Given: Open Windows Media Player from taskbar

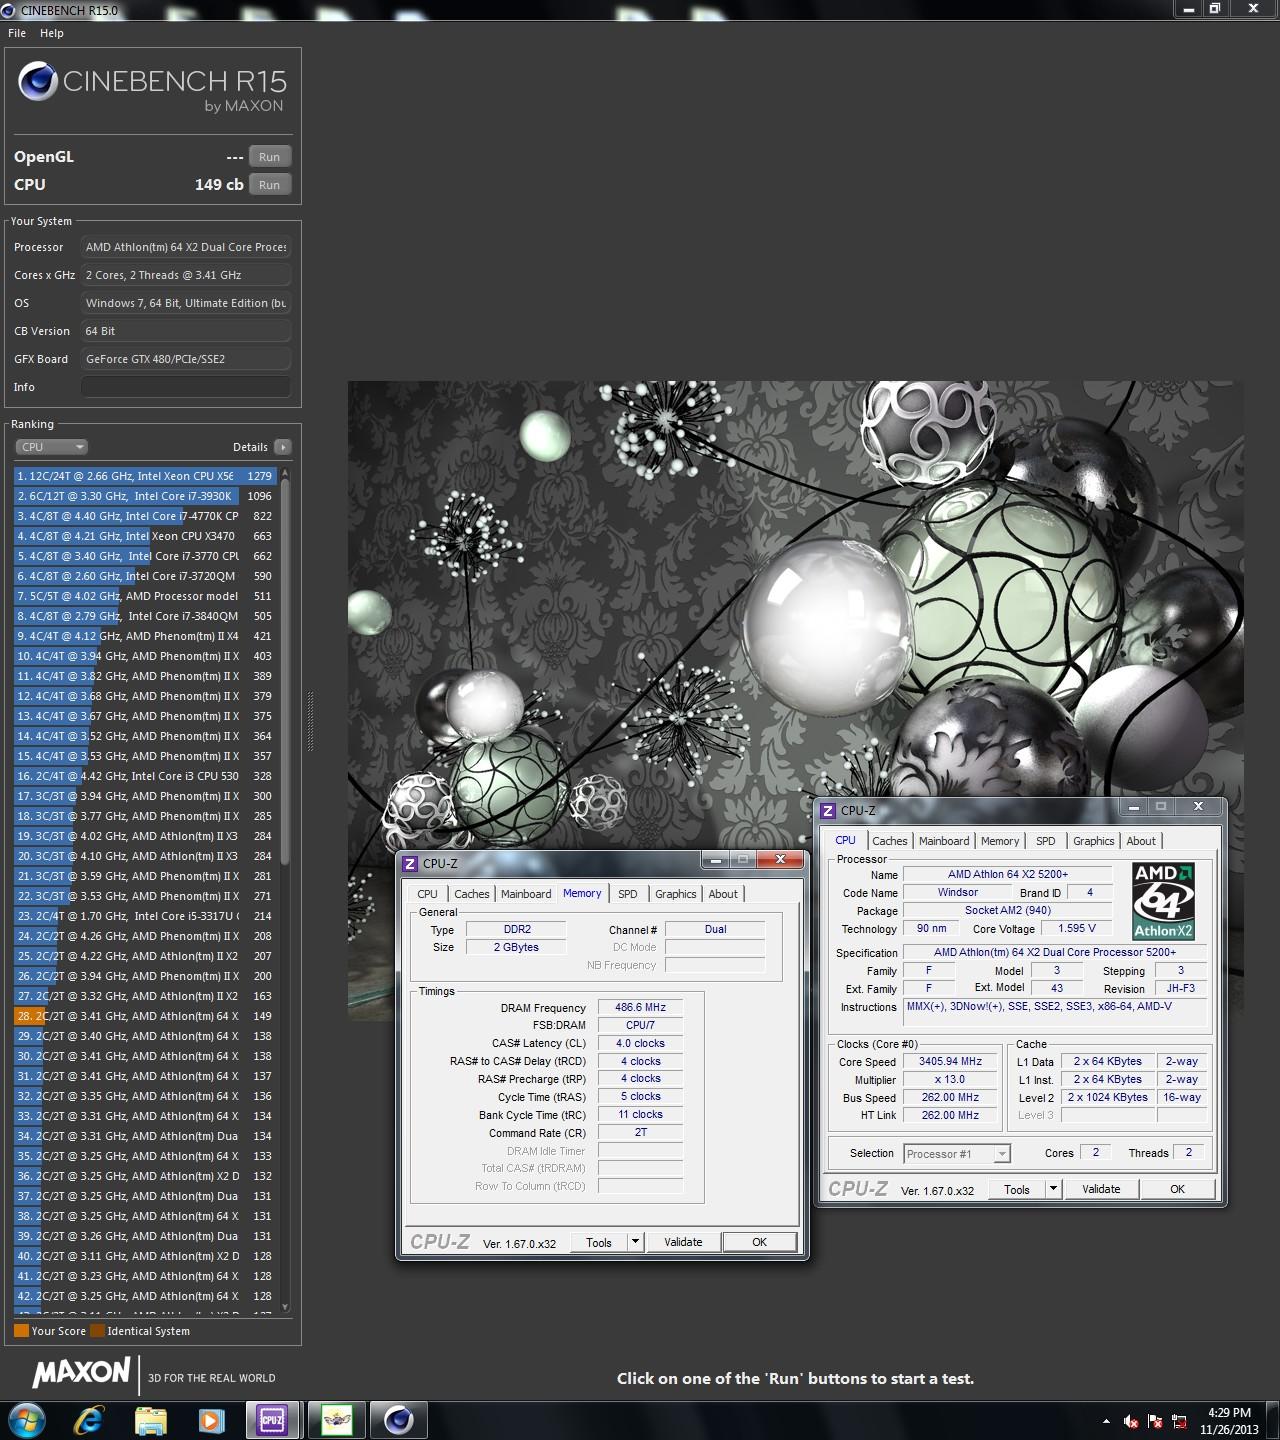Looking at the screenshot, I should (211, 1420).
